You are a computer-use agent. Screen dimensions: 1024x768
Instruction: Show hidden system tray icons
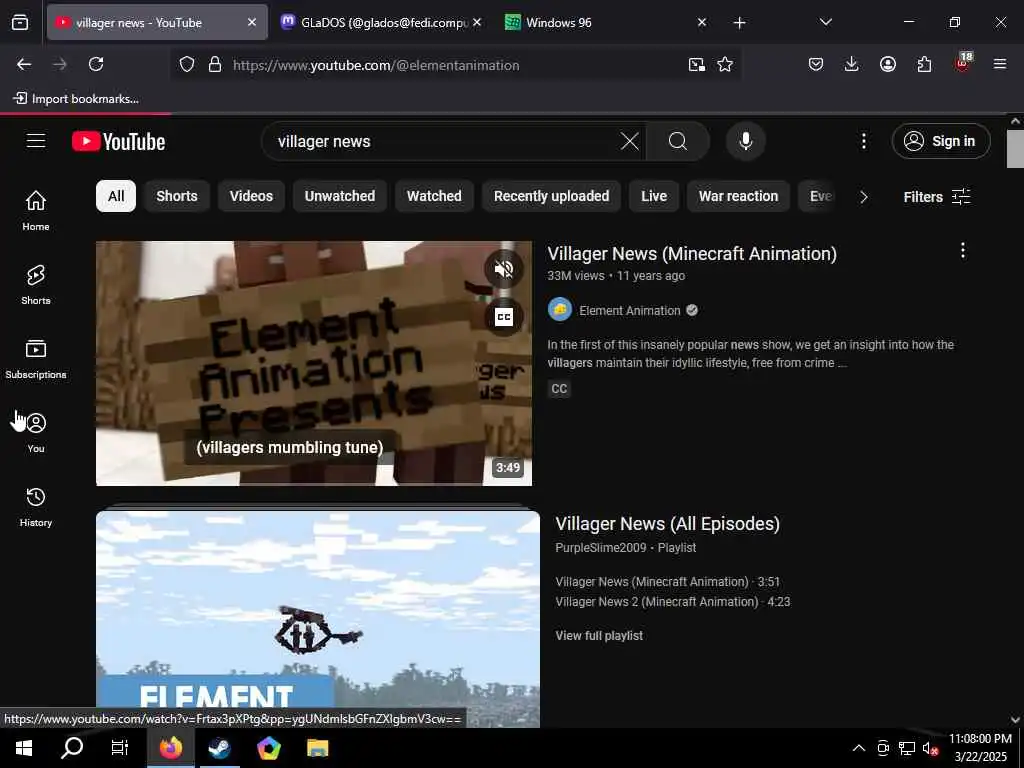pos(859,748)
